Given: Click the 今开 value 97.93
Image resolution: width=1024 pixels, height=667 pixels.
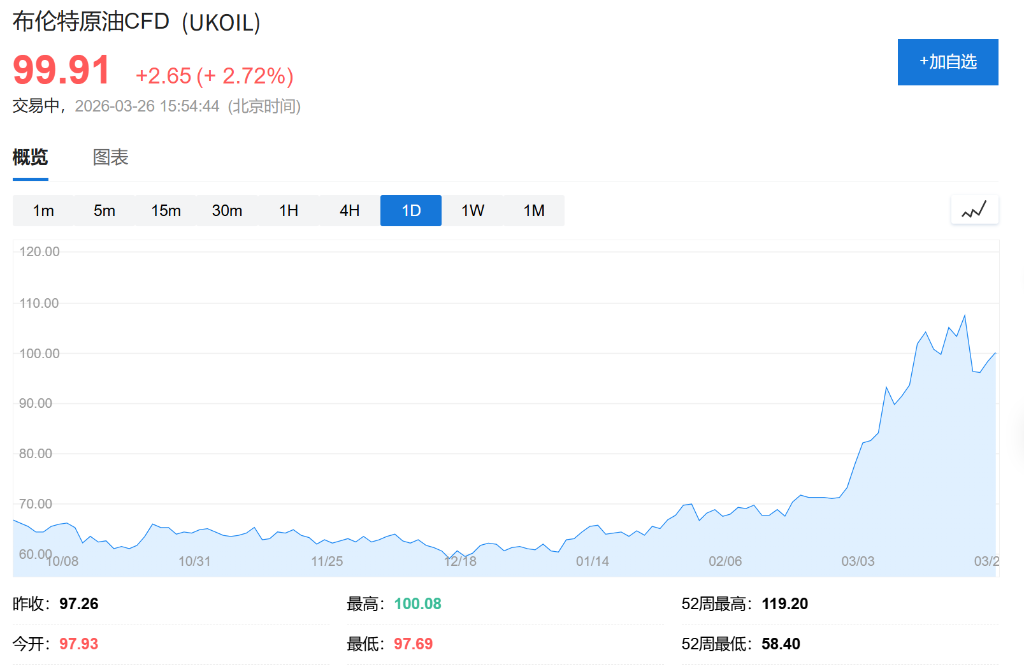Looking at the screenshot, I should coord(78,643).
